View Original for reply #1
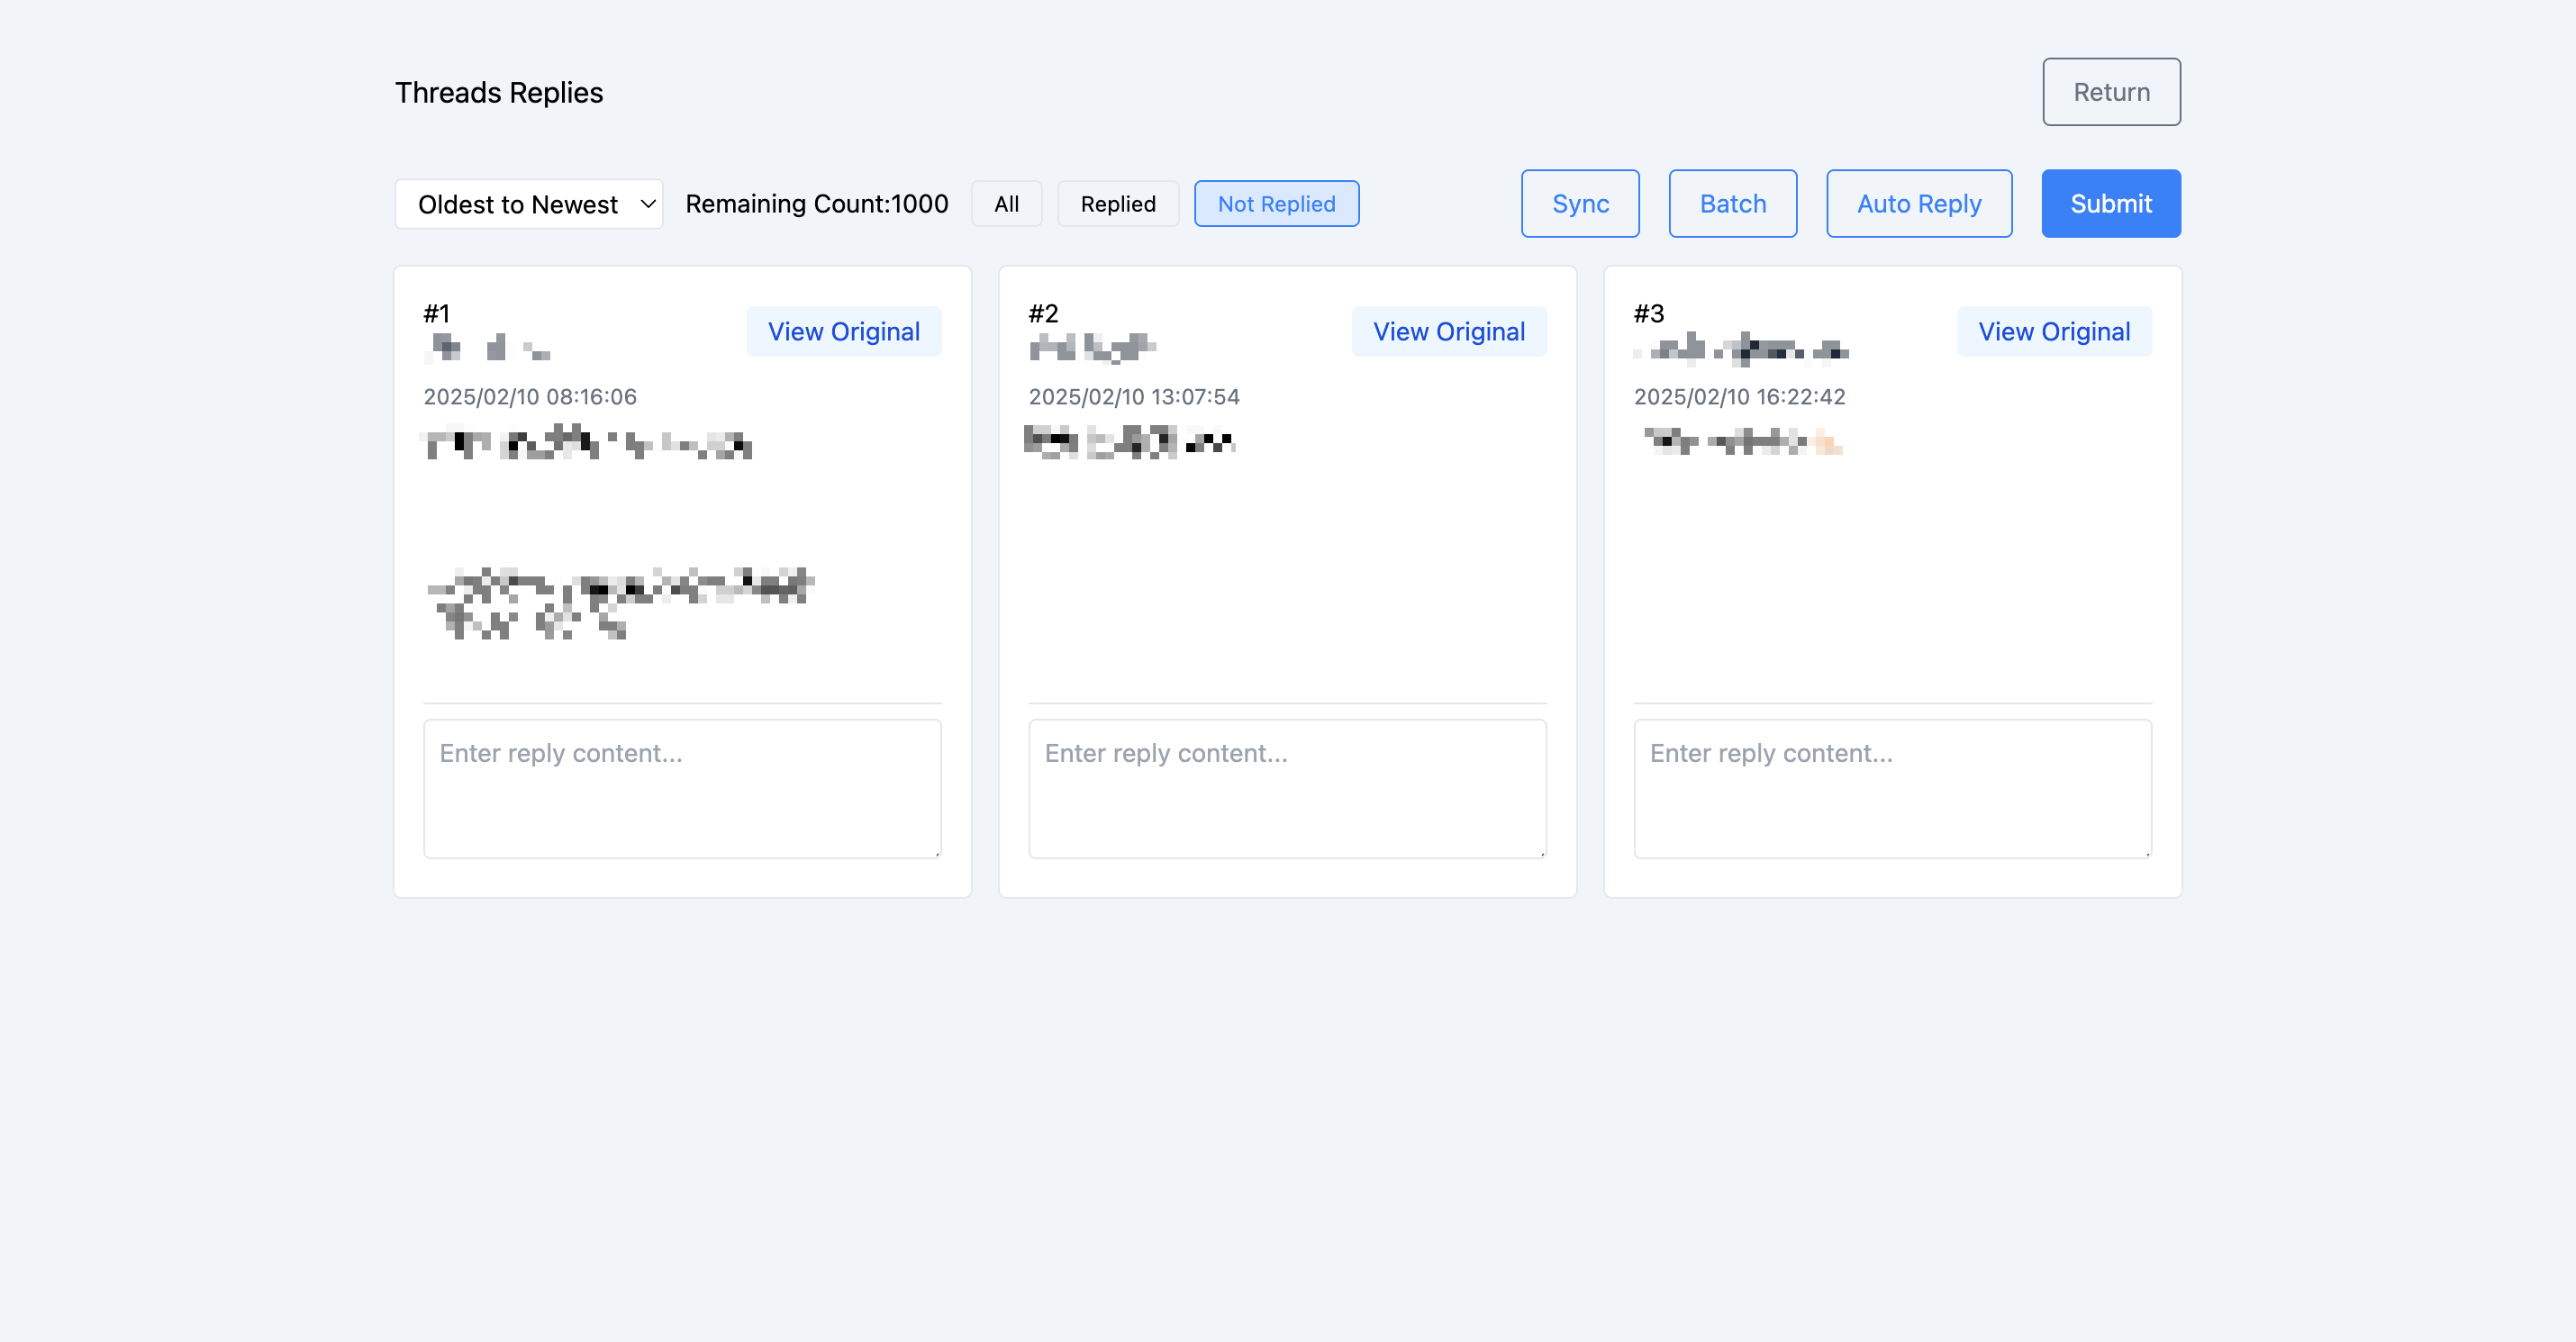 pos(844,332)
